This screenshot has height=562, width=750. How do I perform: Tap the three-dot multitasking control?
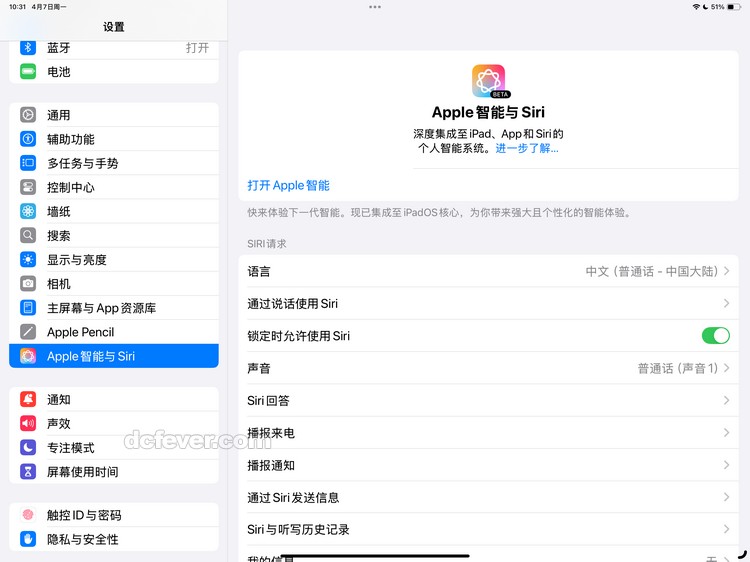tap(375, 7)
